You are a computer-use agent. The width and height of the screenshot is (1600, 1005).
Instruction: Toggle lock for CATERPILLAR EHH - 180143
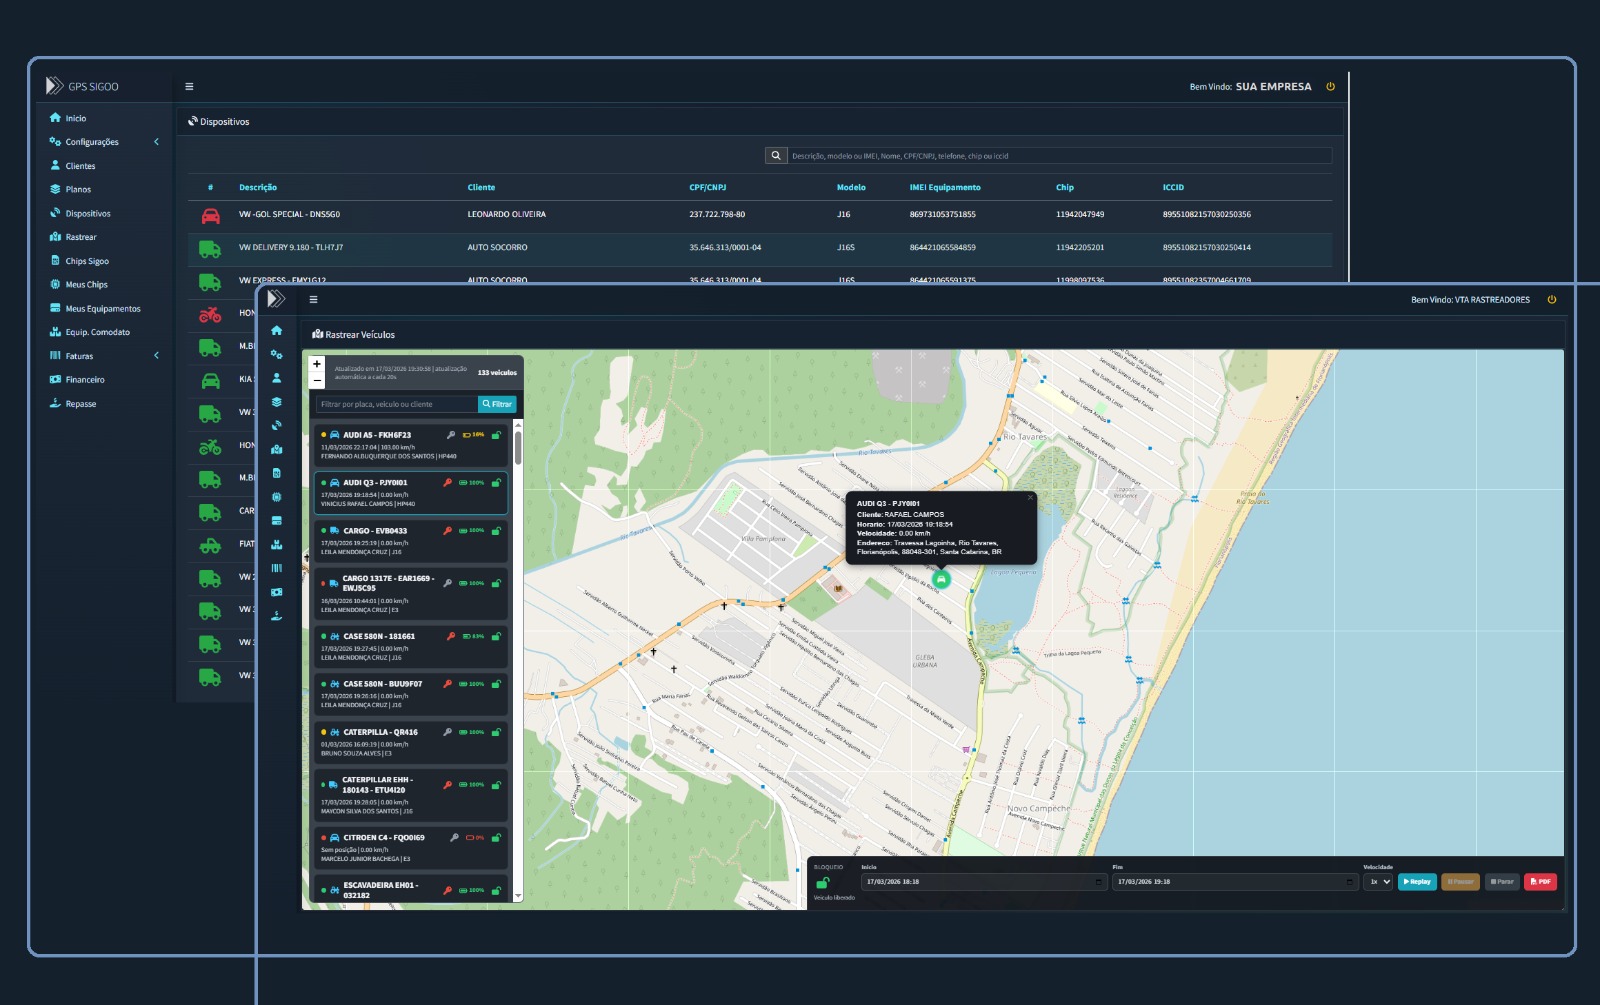point(496,785)
